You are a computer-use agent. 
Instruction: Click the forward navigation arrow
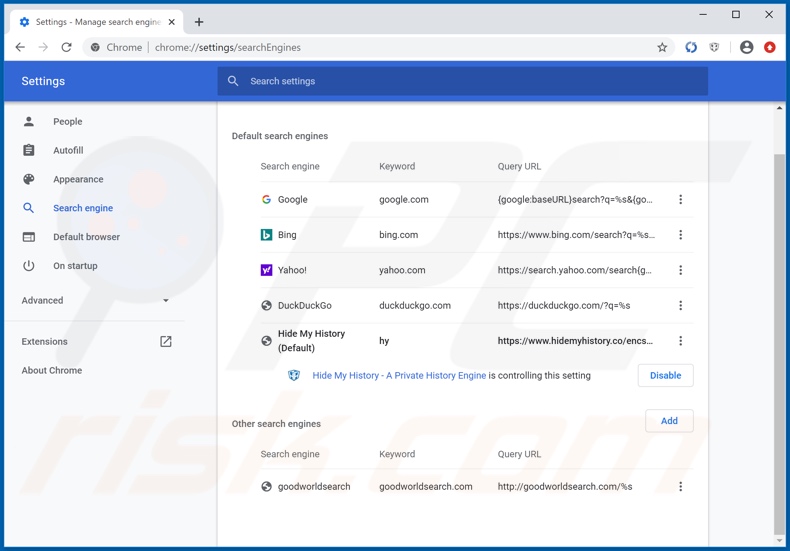(x=43, y=47)
